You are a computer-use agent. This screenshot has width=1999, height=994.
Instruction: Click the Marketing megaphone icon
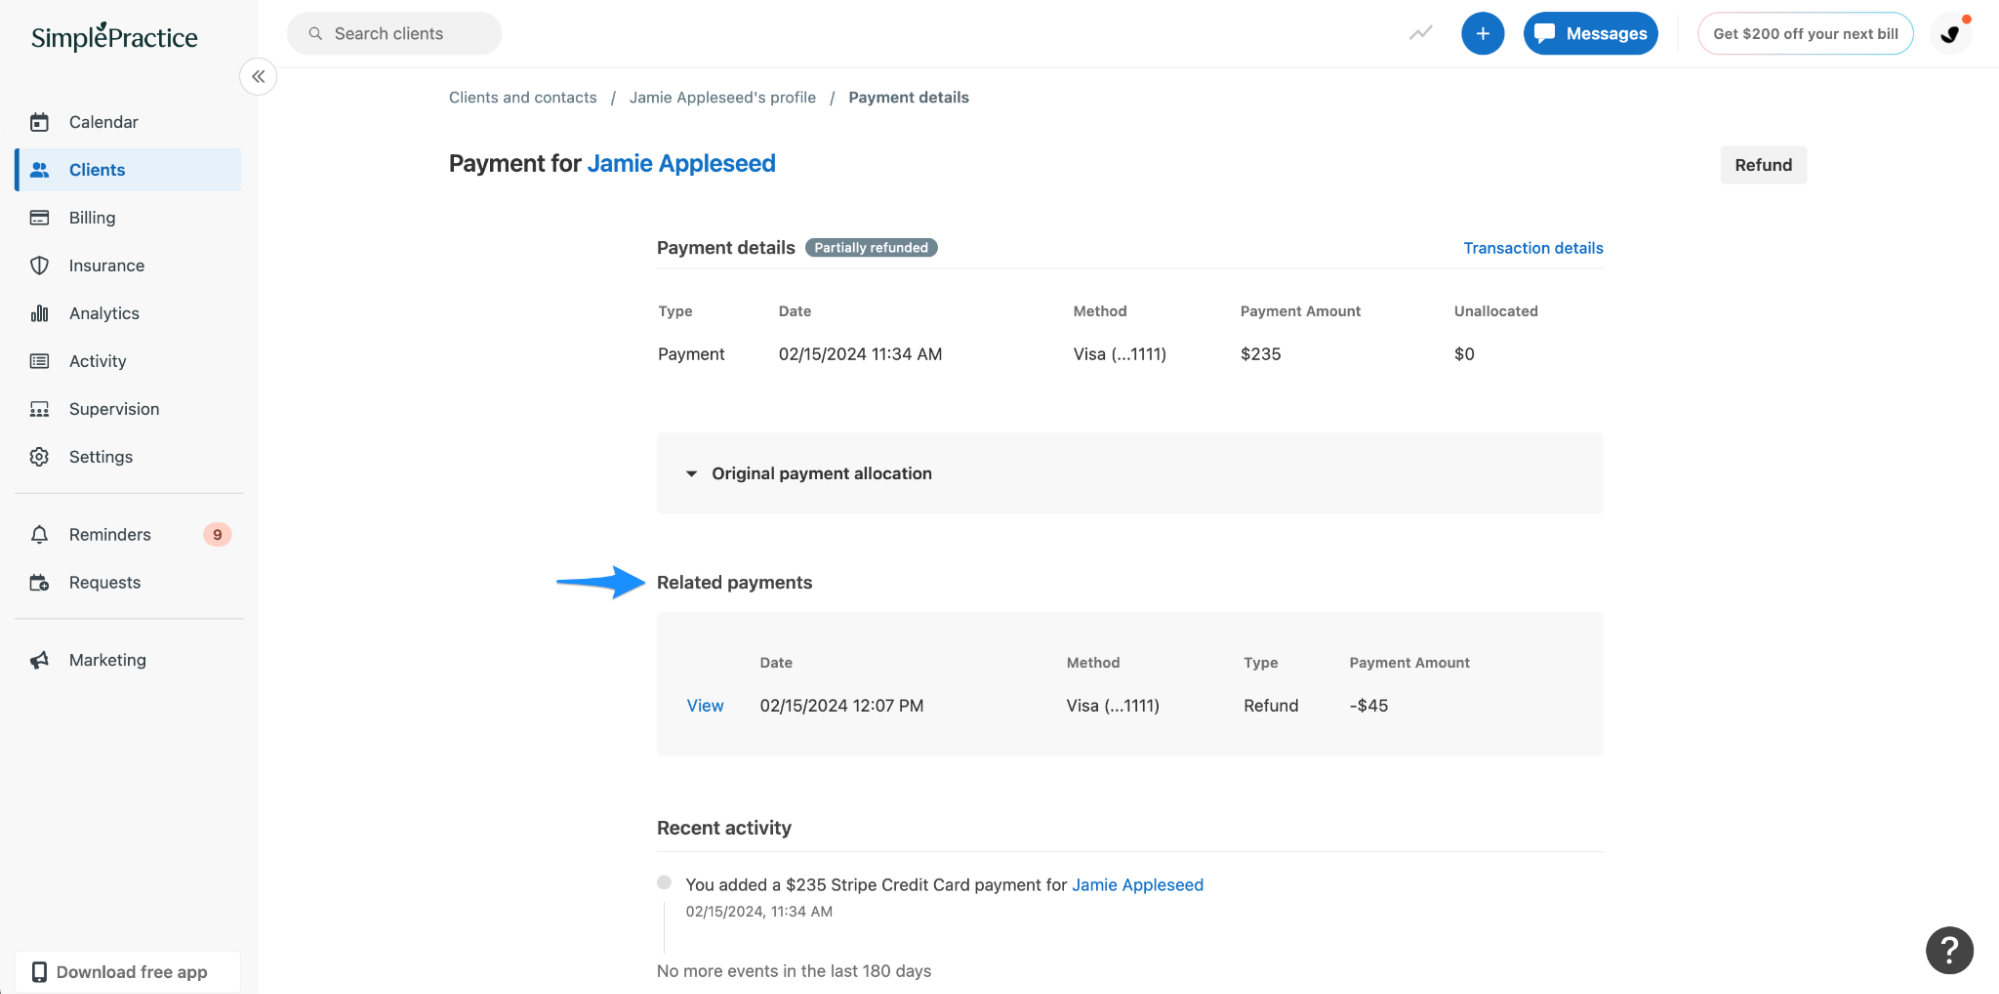tap(39, 660)
